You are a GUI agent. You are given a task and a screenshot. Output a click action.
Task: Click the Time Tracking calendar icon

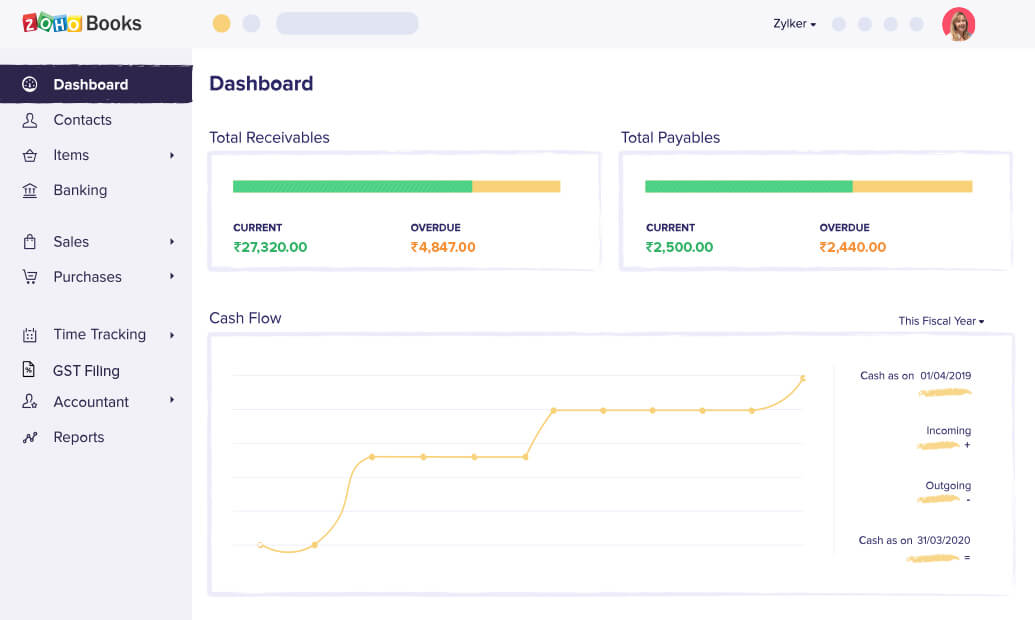coord(30,335)
